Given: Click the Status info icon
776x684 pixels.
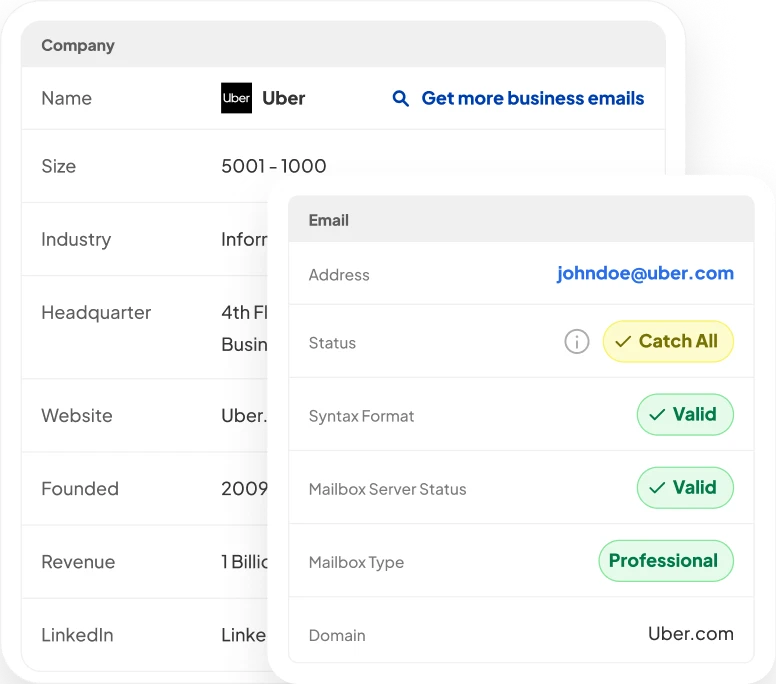Looking at the screenshot, I should (x=577, y=342).
